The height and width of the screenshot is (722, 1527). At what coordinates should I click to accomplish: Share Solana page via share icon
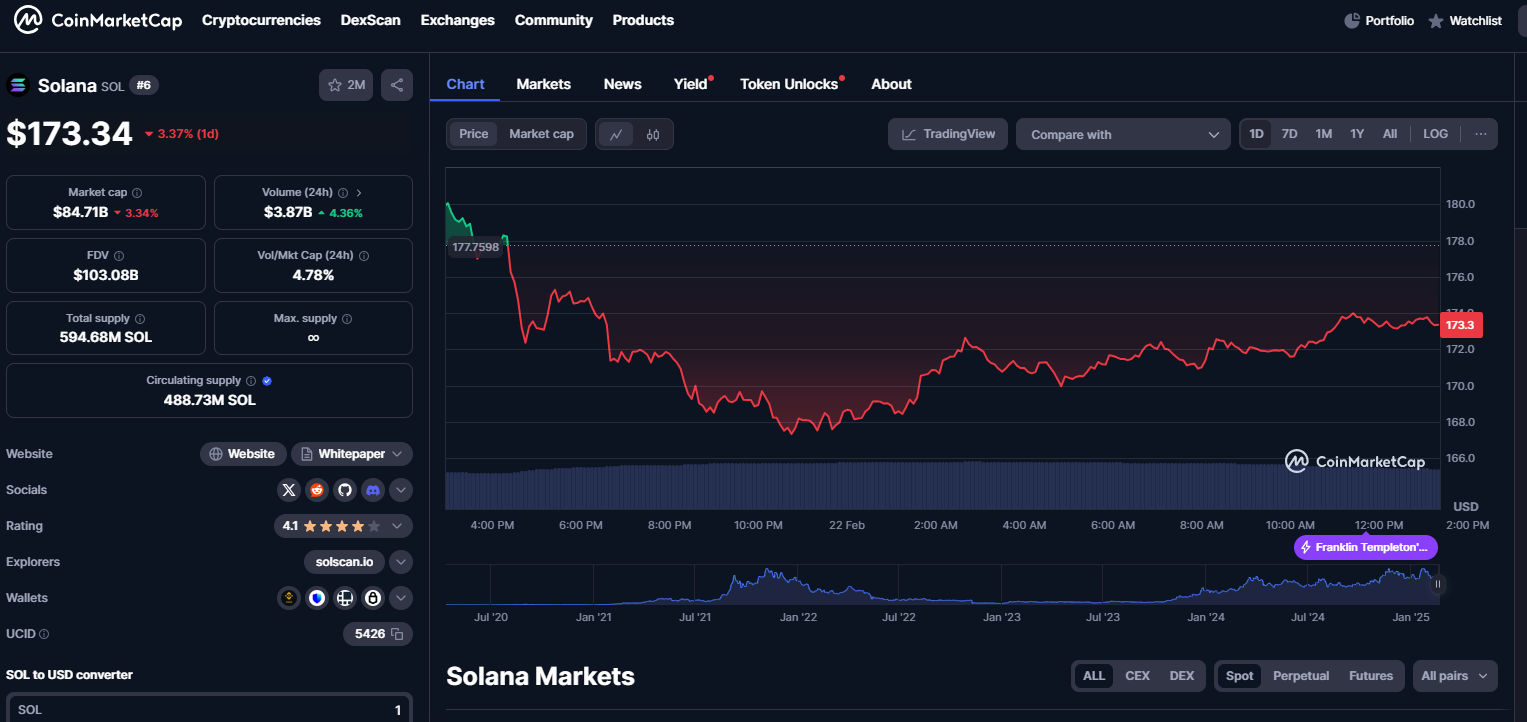pyautogui.click(x=397, y=85)
